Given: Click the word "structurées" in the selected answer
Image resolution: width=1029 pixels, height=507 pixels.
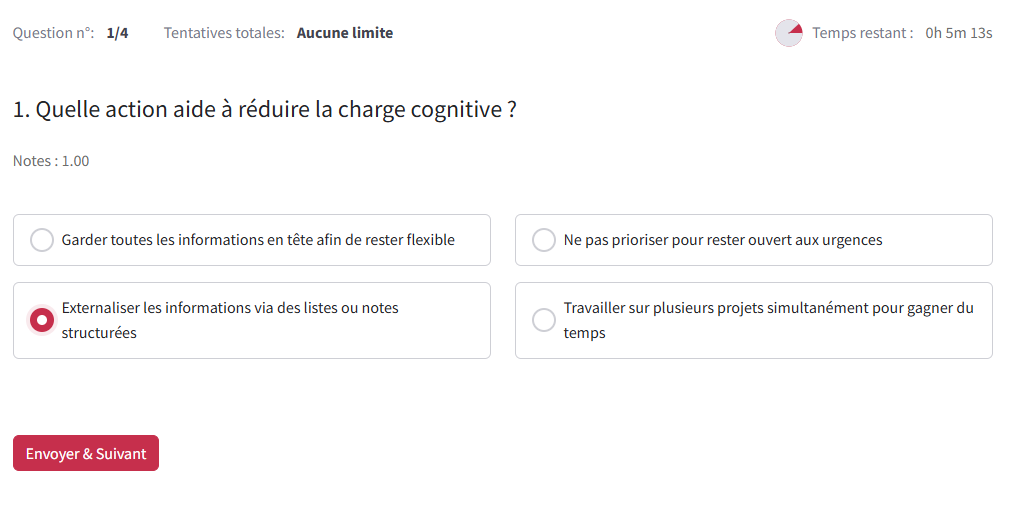Looking at the screenshot, I should [99, 333].
